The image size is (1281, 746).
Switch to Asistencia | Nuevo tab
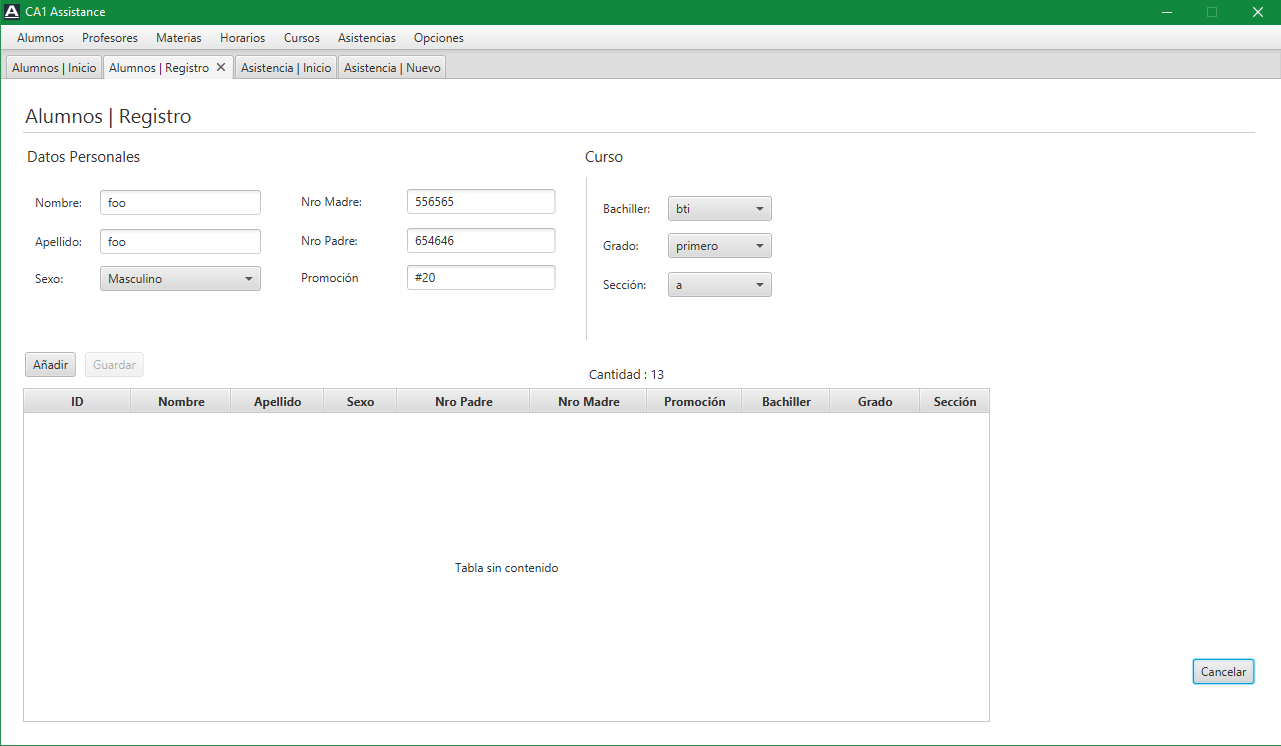[392, 68]
